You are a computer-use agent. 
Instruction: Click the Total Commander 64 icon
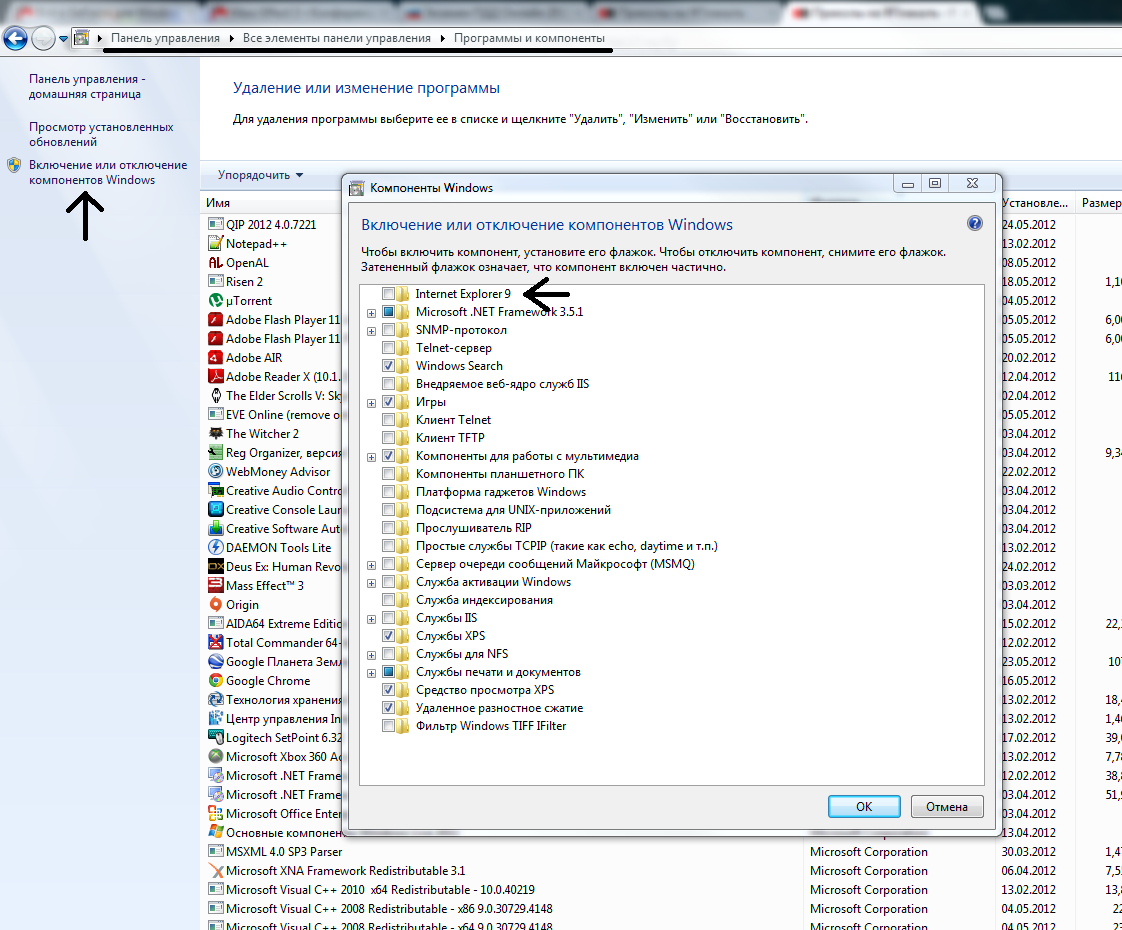(x=215, y=642)
